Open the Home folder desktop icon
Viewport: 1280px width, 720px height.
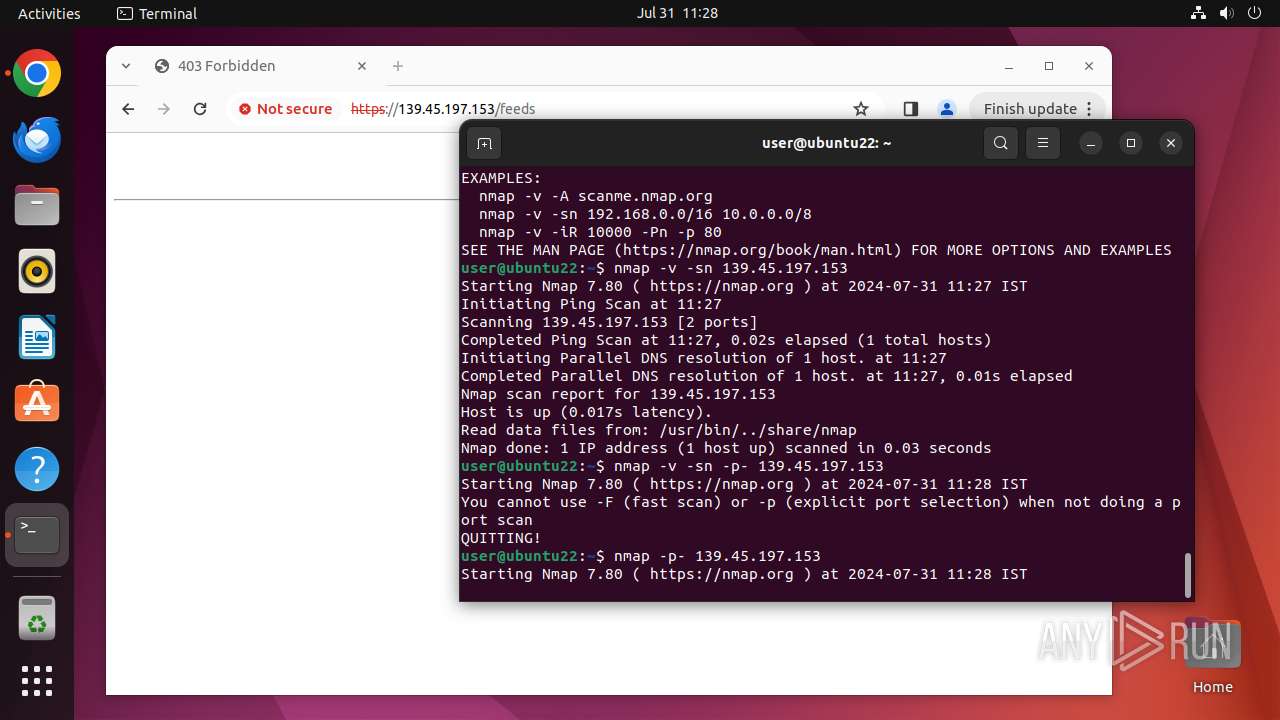click(1212, 657)
